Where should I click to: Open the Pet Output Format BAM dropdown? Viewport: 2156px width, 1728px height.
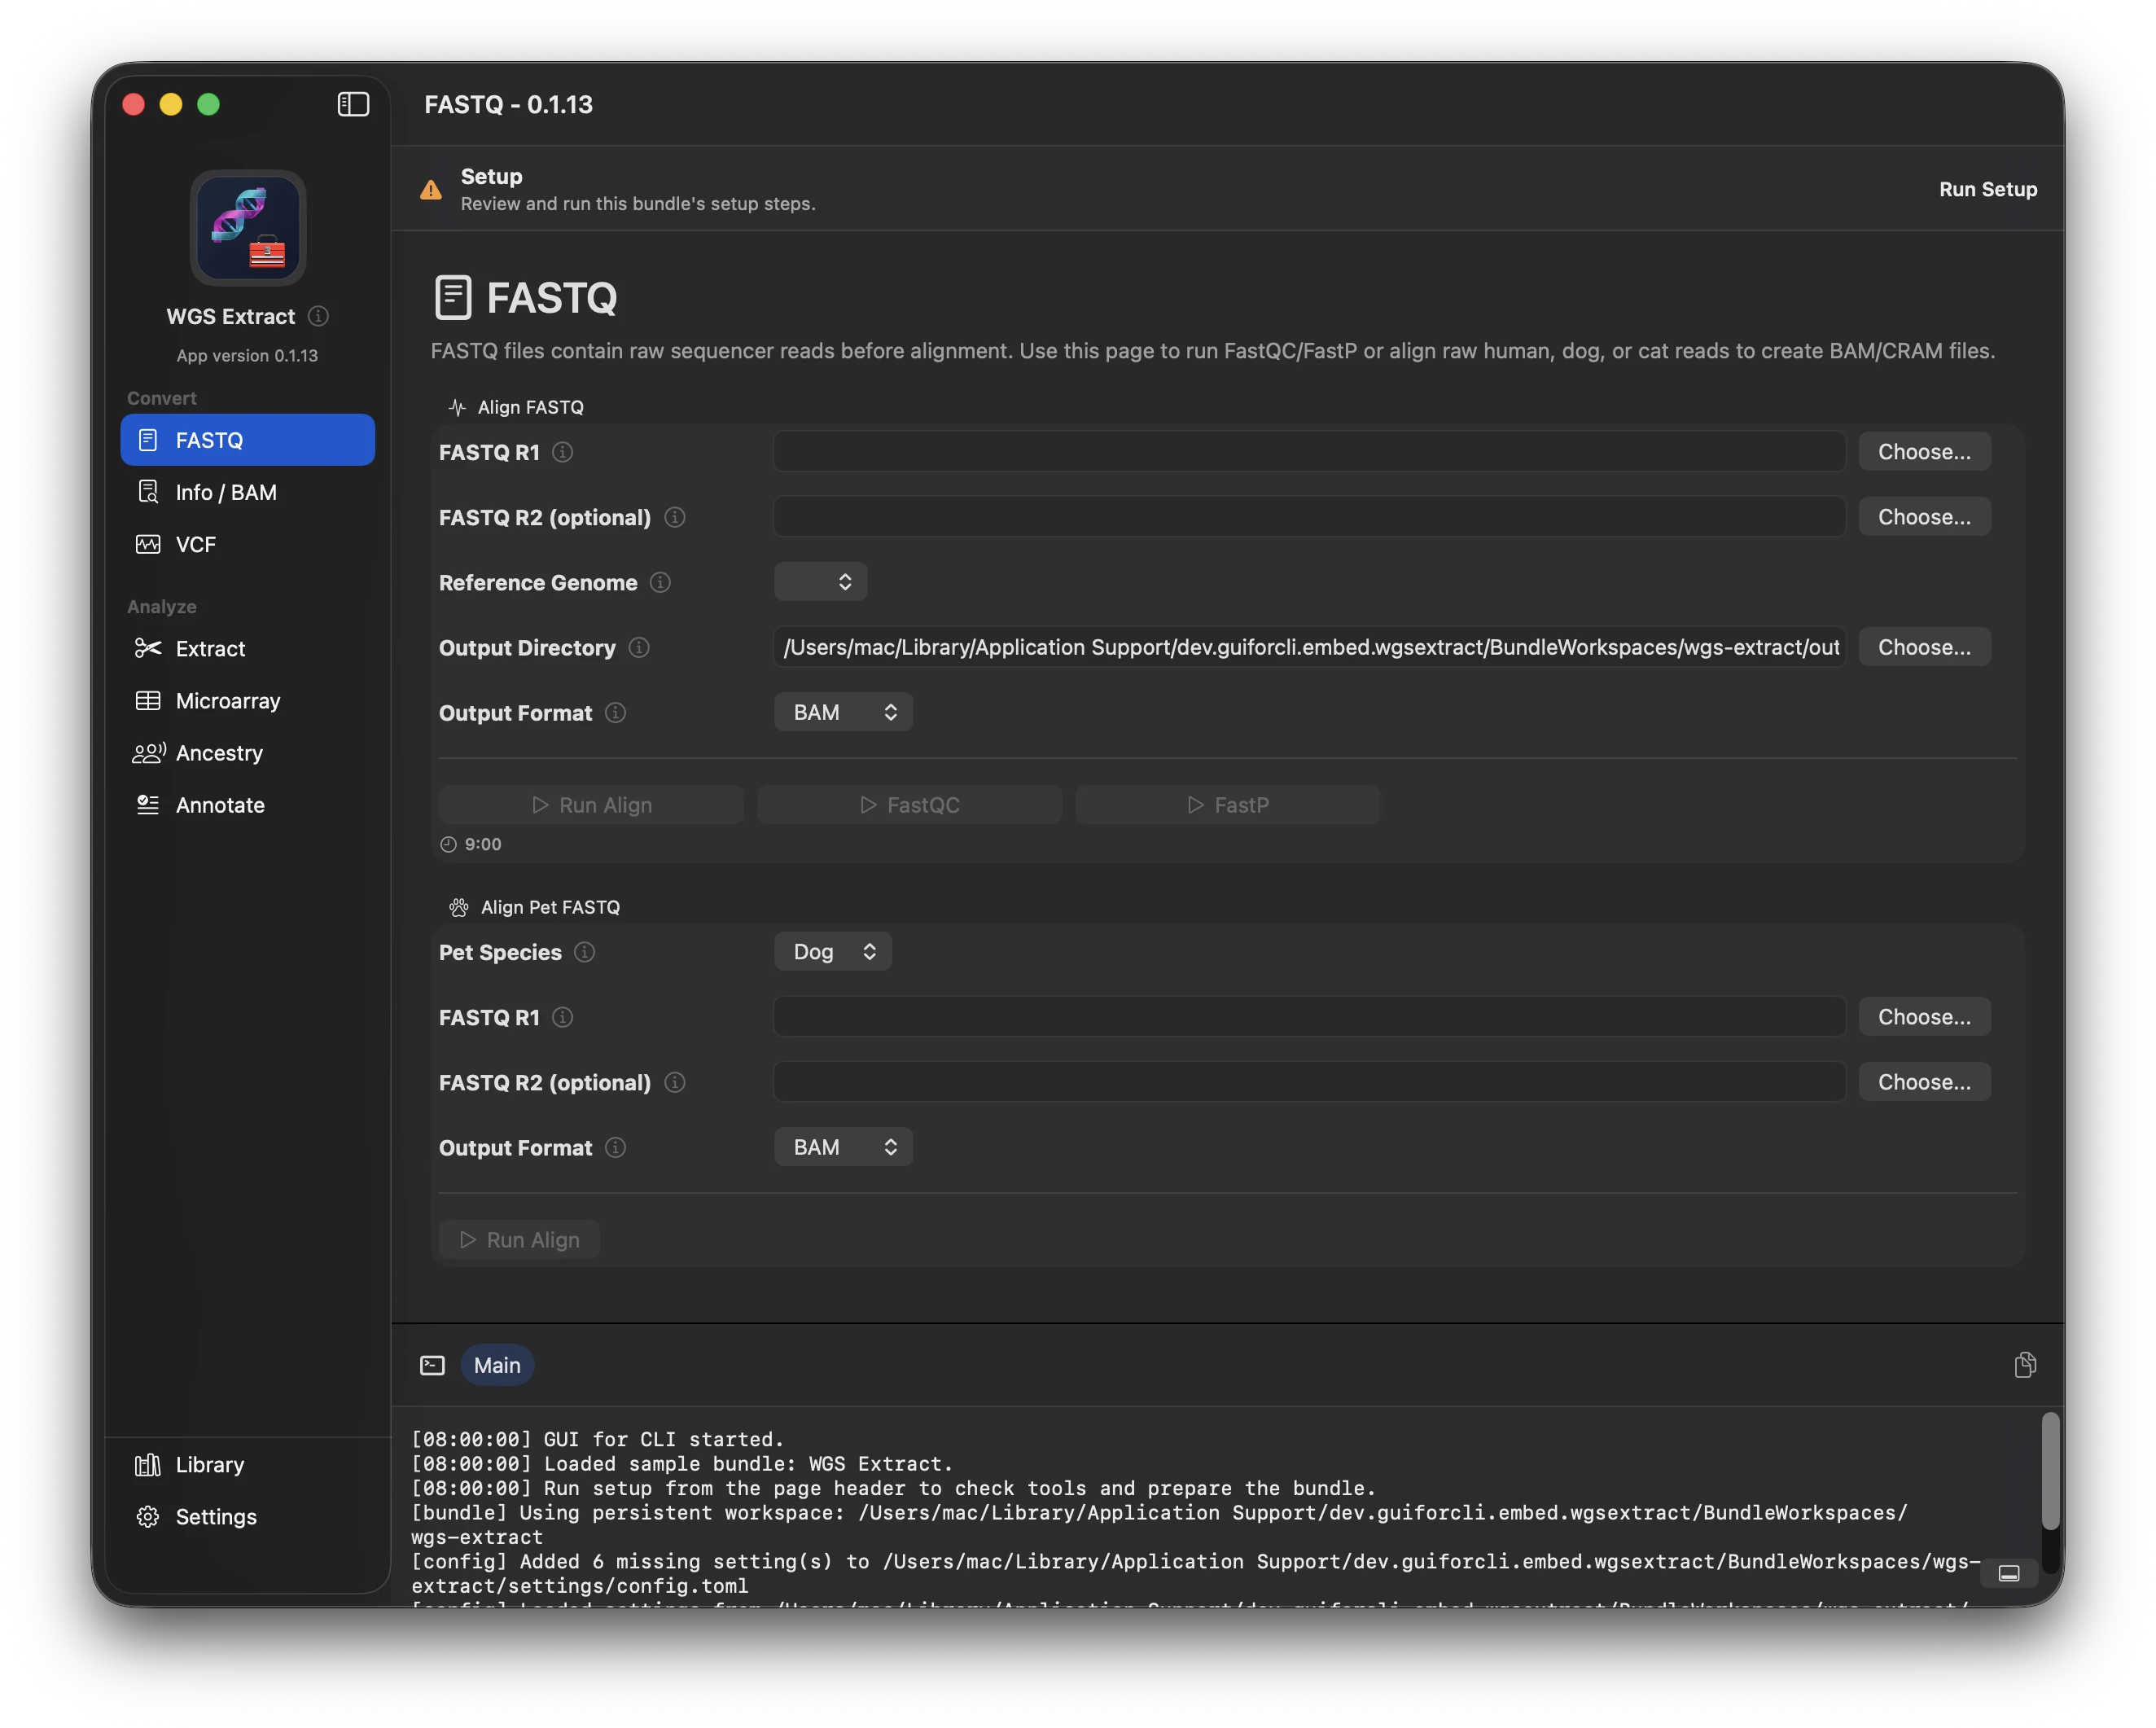pyautogui.click(x=843, y=1146)
